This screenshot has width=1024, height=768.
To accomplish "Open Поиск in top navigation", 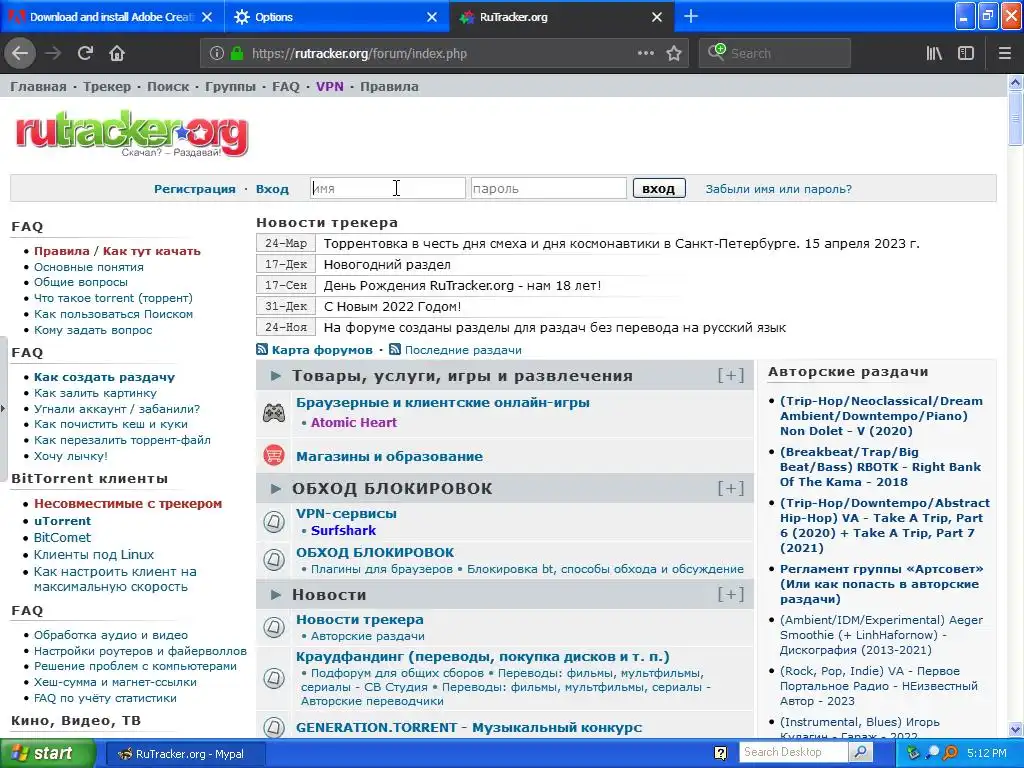I will coord(168,86).
